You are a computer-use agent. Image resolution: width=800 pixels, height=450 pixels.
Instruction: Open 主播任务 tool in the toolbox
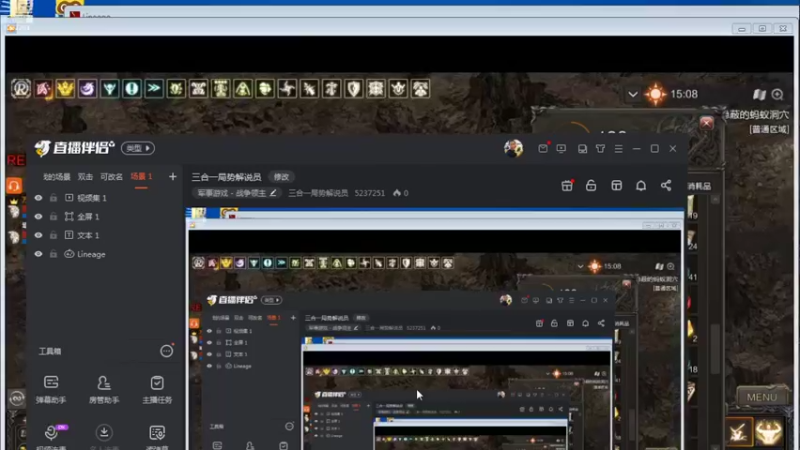[157, 390]
